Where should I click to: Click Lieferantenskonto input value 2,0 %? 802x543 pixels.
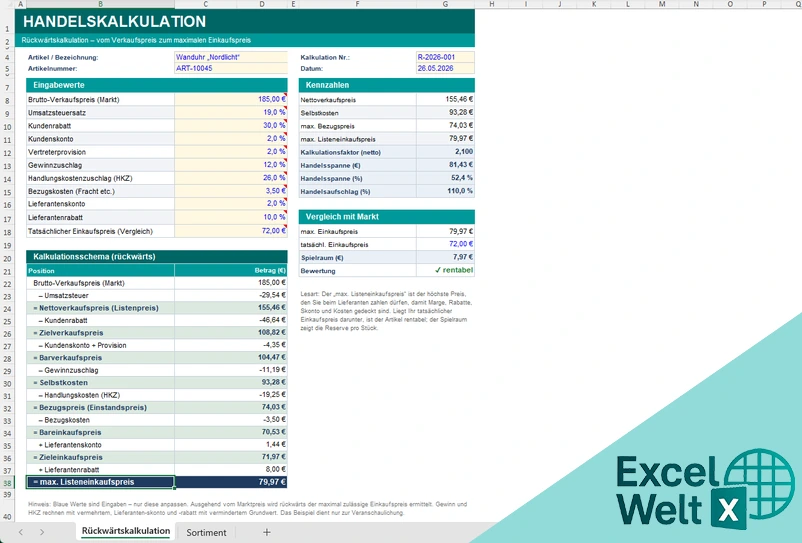[x=231, y=203]
